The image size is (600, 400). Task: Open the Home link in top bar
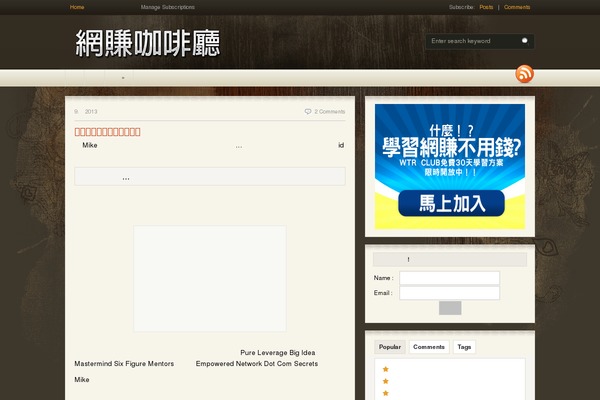pos(77,7)
